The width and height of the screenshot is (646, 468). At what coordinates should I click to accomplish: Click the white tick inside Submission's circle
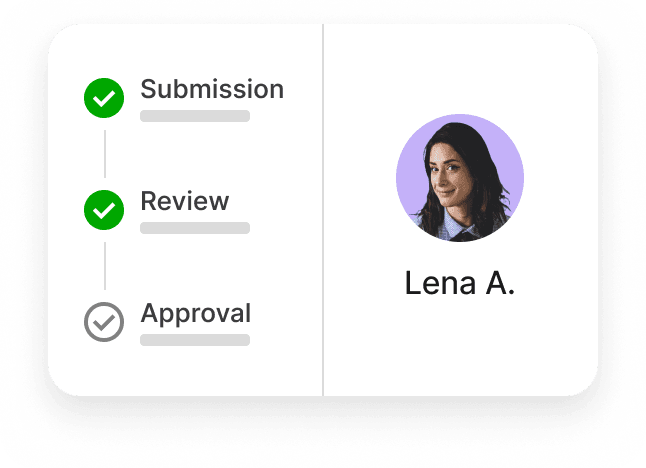point(104,99)
